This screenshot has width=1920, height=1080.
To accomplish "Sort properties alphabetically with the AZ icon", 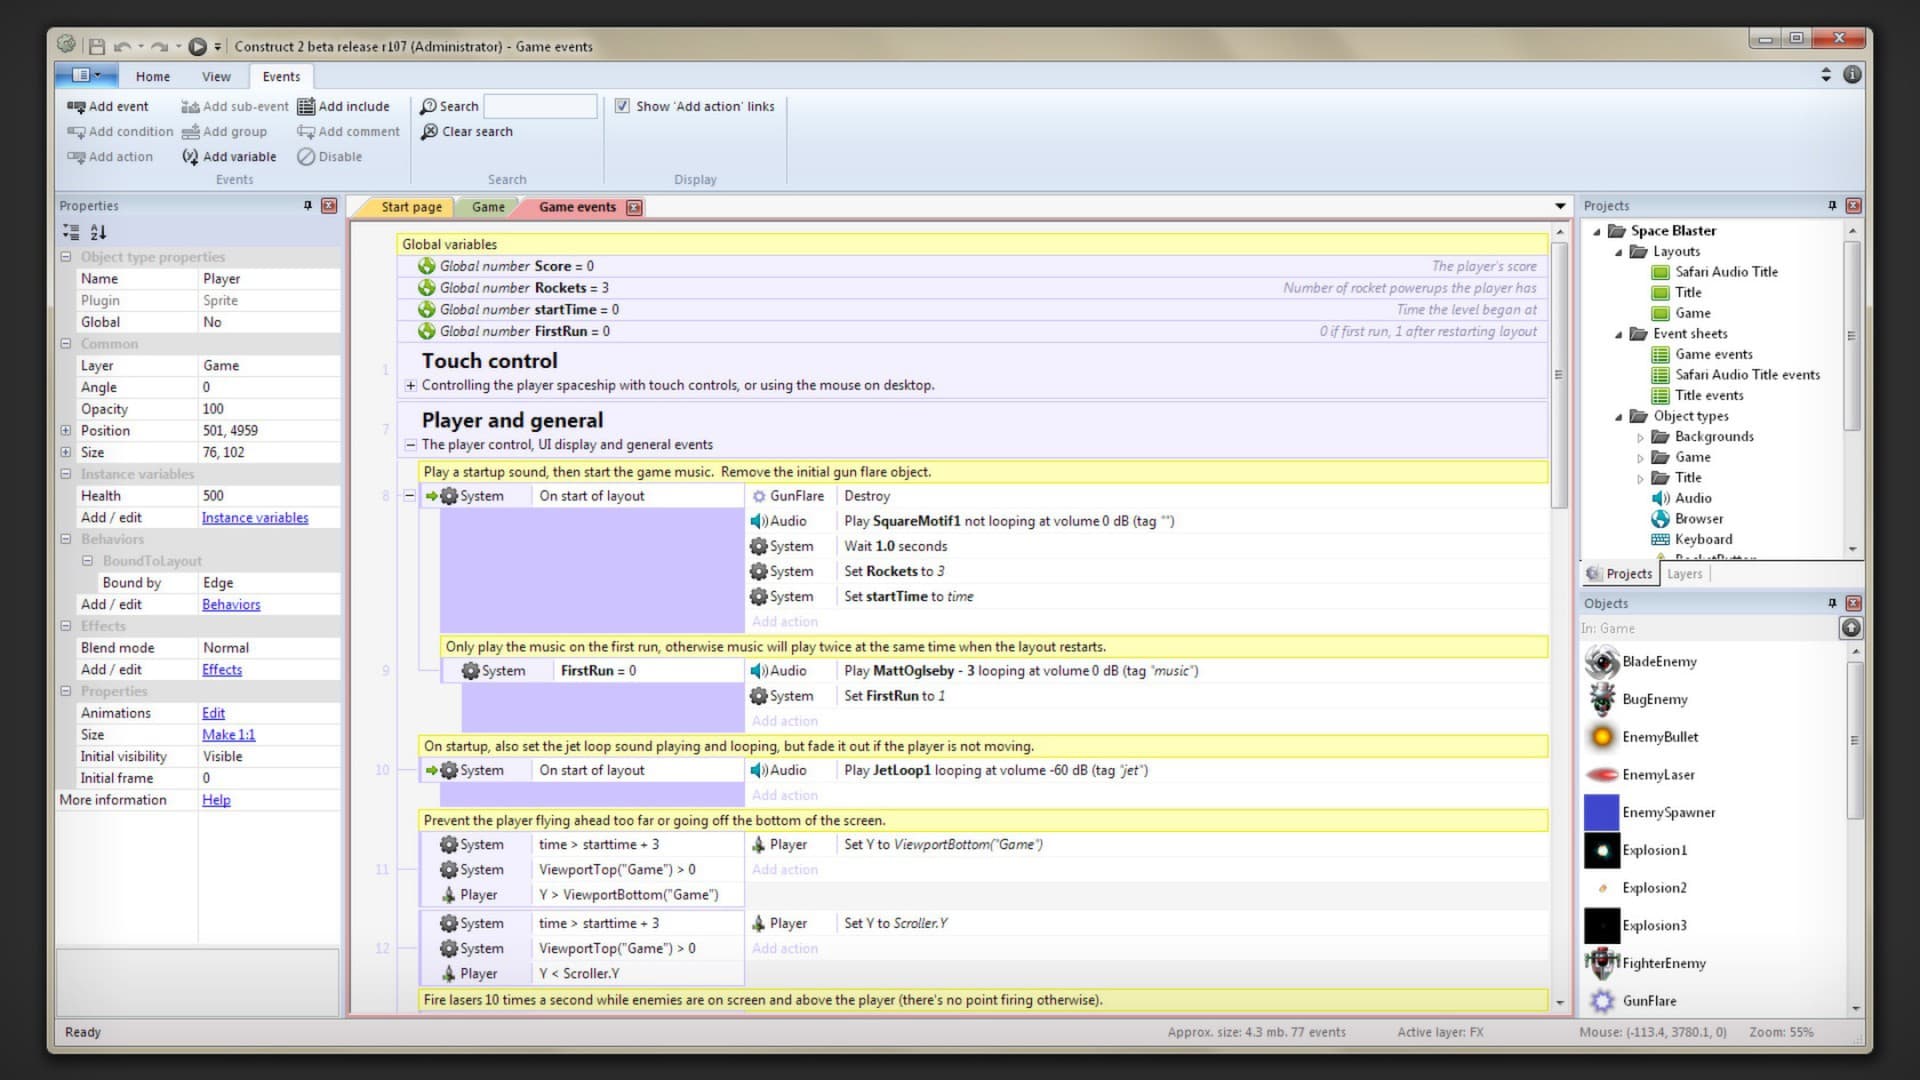I will pos(98,232).
